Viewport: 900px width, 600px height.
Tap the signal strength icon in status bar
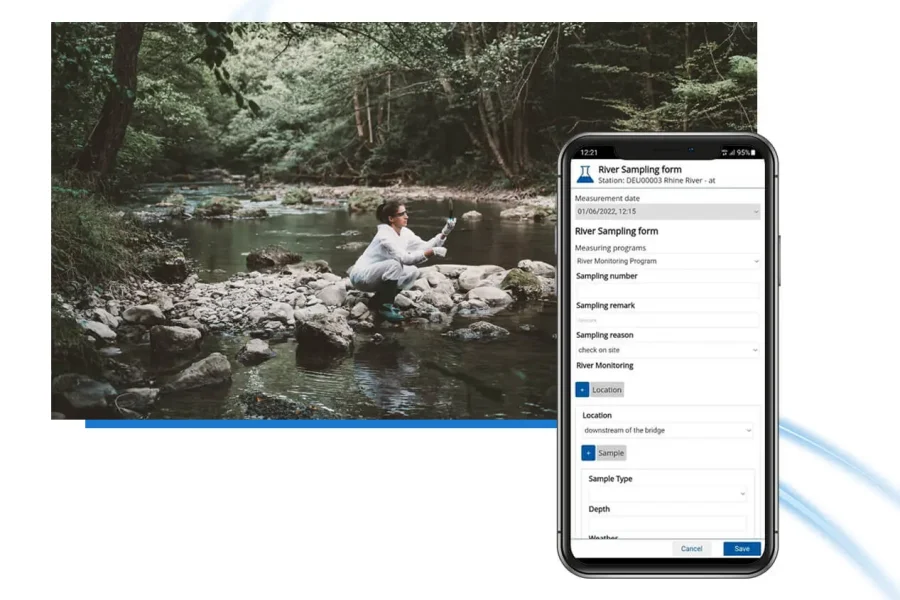click(x=732, y=152)
